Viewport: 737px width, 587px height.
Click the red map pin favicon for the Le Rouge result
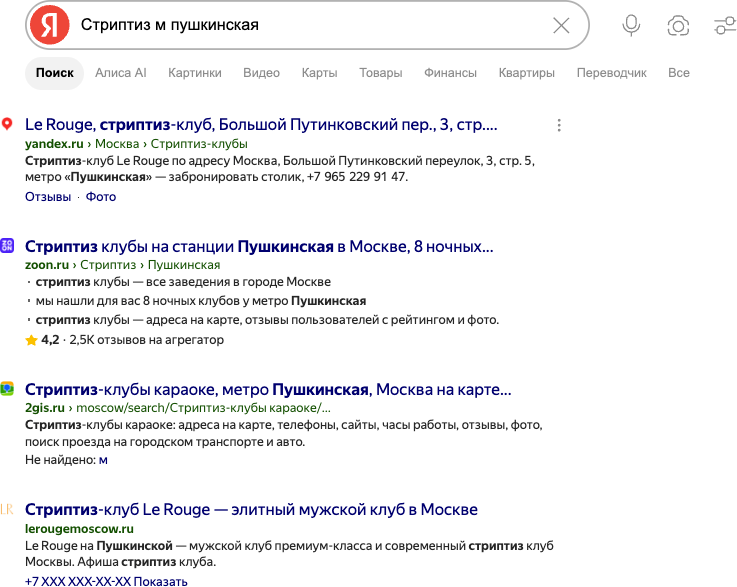point(7,124)
